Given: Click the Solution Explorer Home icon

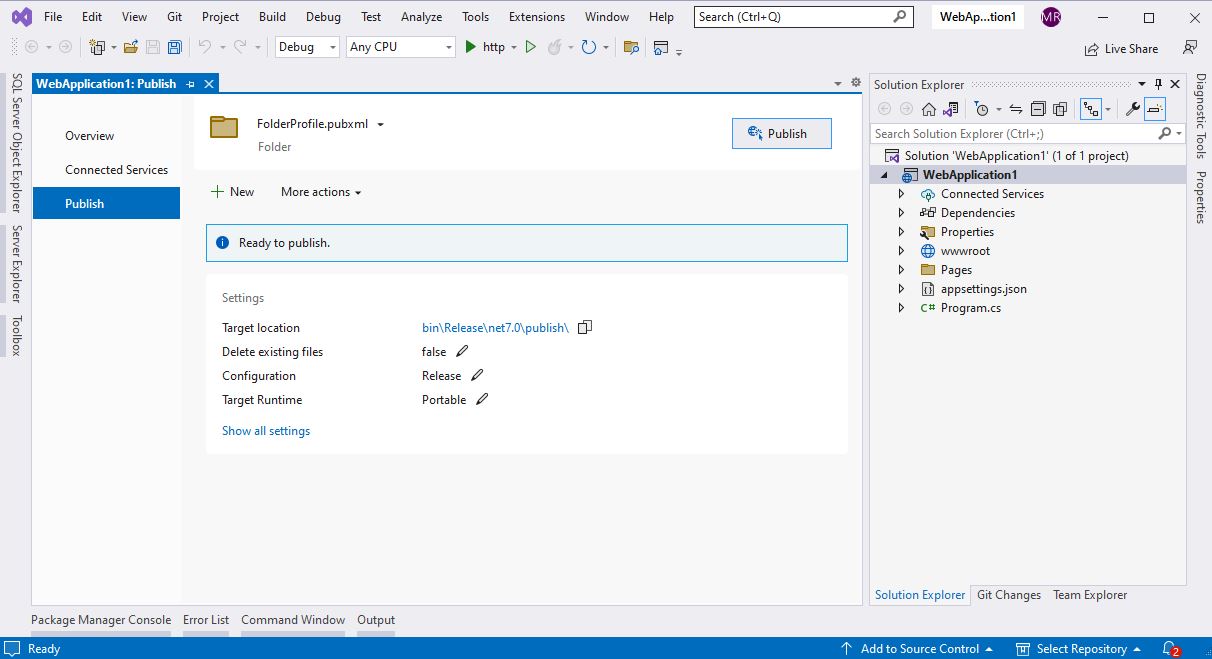Looking at the screenshot, I should point(929,109).
